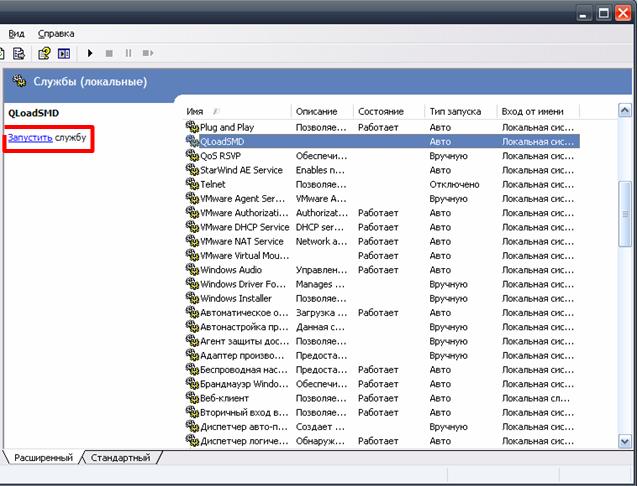
Task: Click the vertical scrollbar thumb
Action: (625, 214)
